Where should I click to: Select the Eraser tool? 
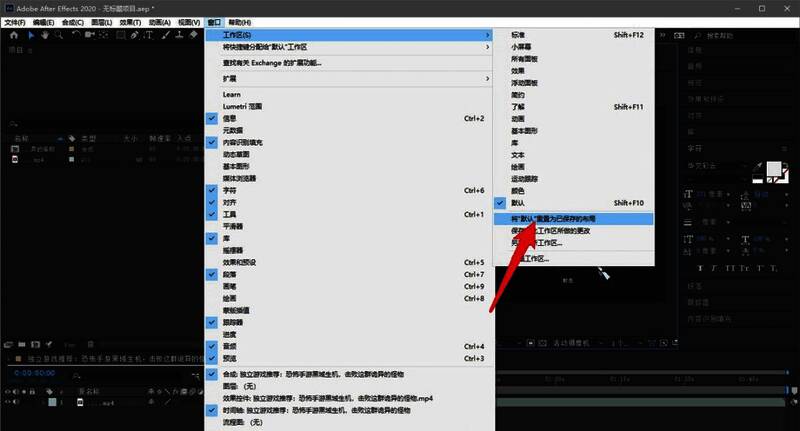(x=193, y=35)
